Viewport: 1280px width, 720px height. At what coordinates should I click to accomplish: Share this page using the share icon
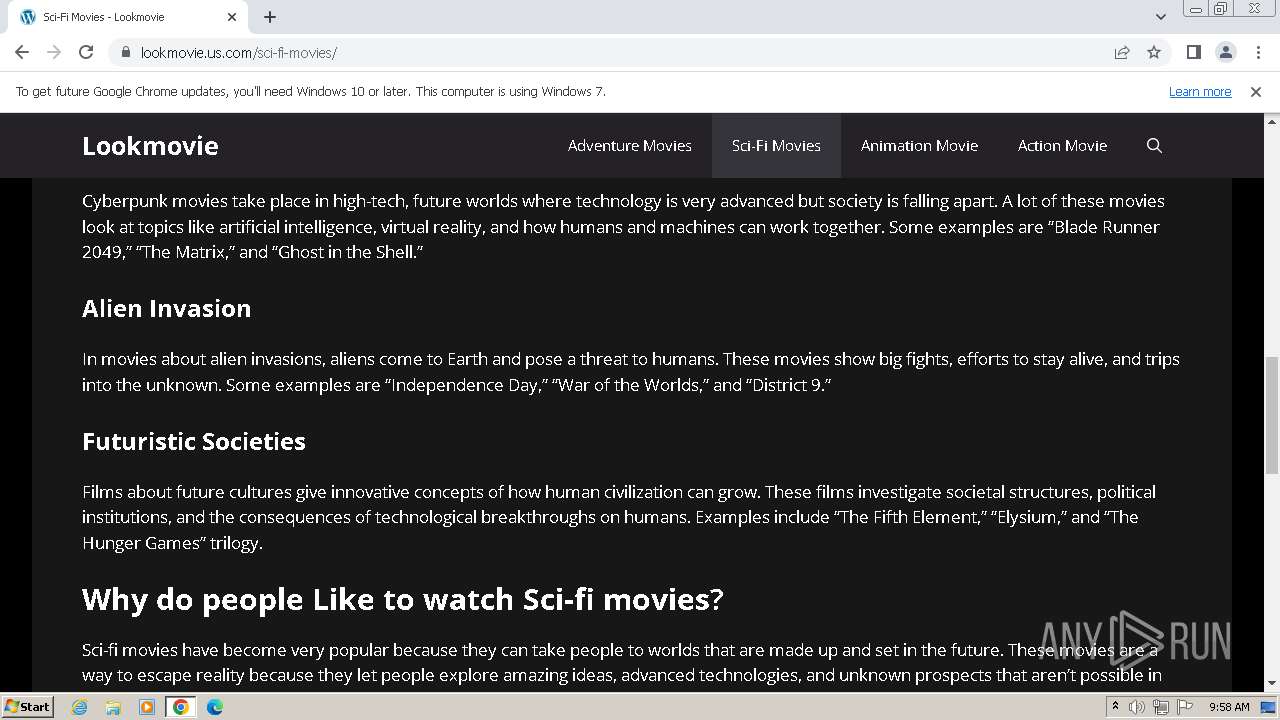(1122, 52)
